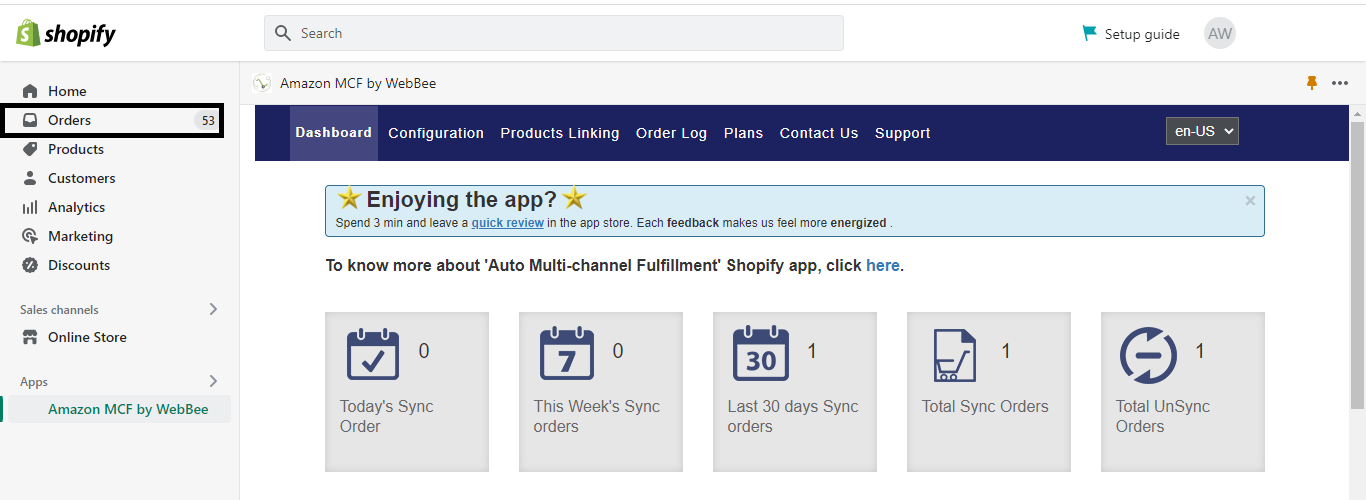The height and width of the screenshot is (500, 1366).
Task: Expand the Apps section chevron
Action: pyautogui.click(x=213, y=381)
